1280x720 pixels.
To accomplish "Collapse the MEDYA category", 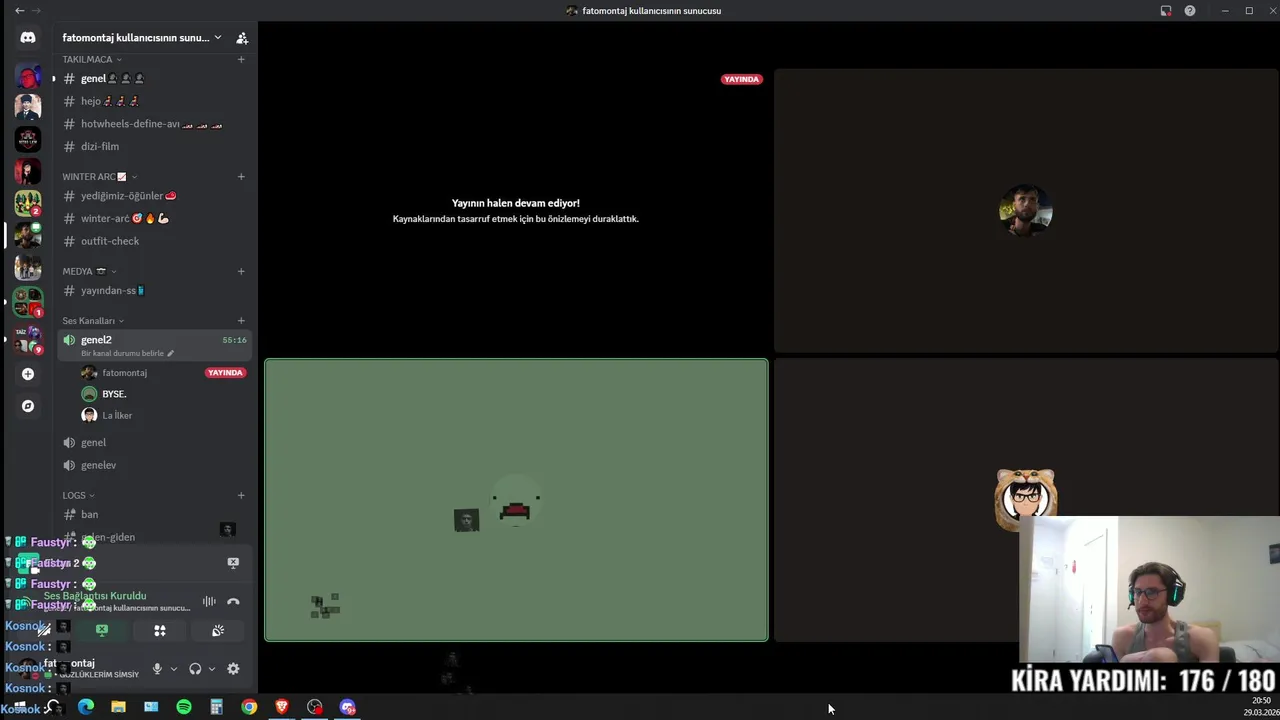I will pyautogui.click(x=90, y=271).
